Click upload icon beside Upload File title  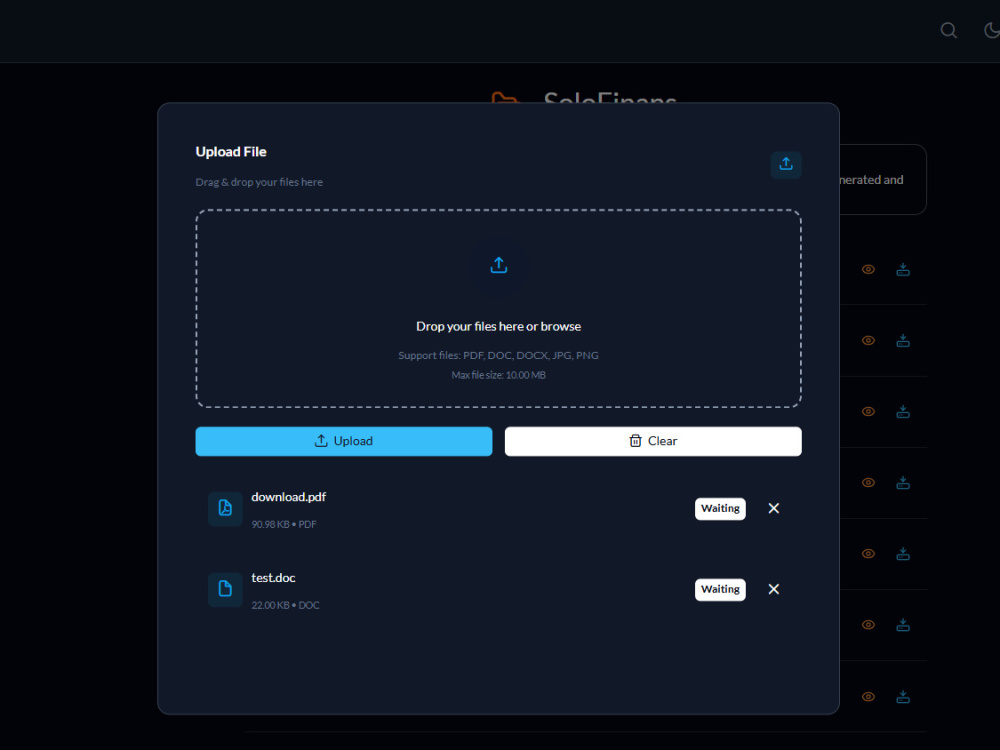[786, 165]
